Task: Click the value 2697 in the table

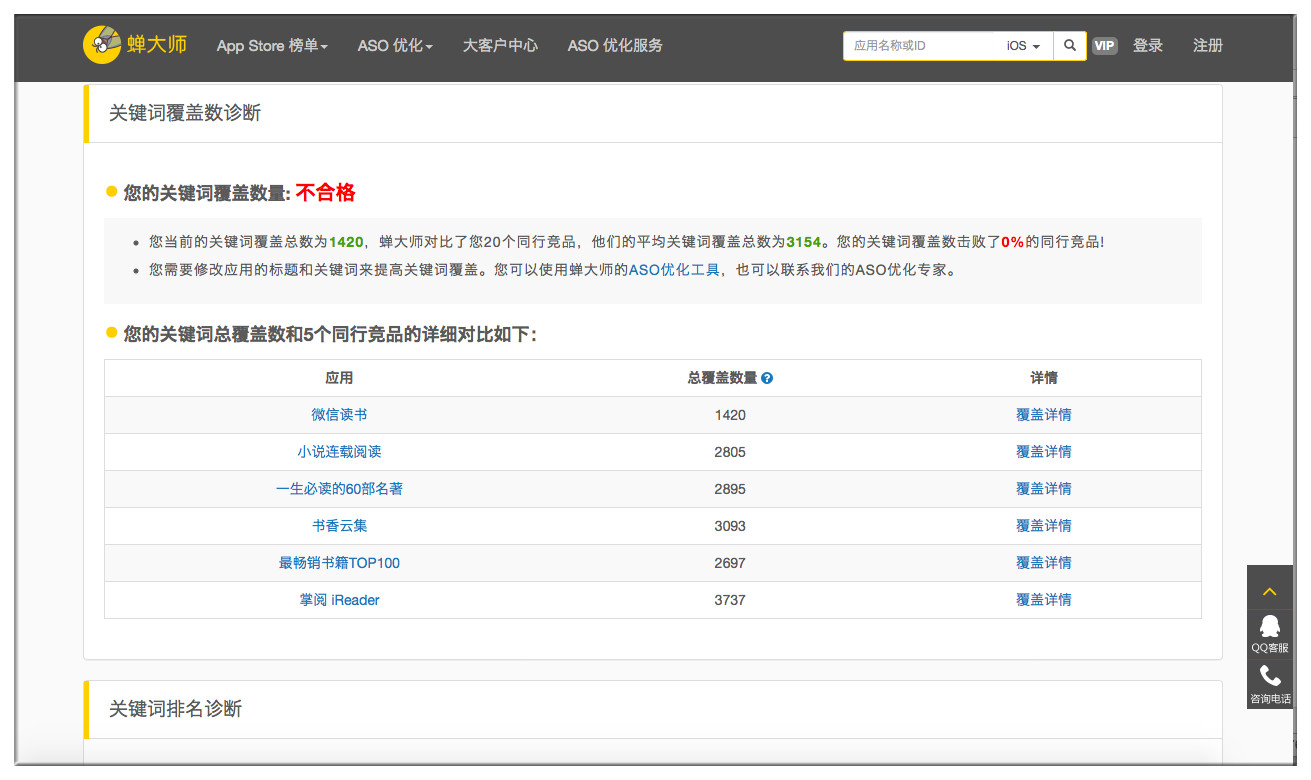Action: (730, 563)
